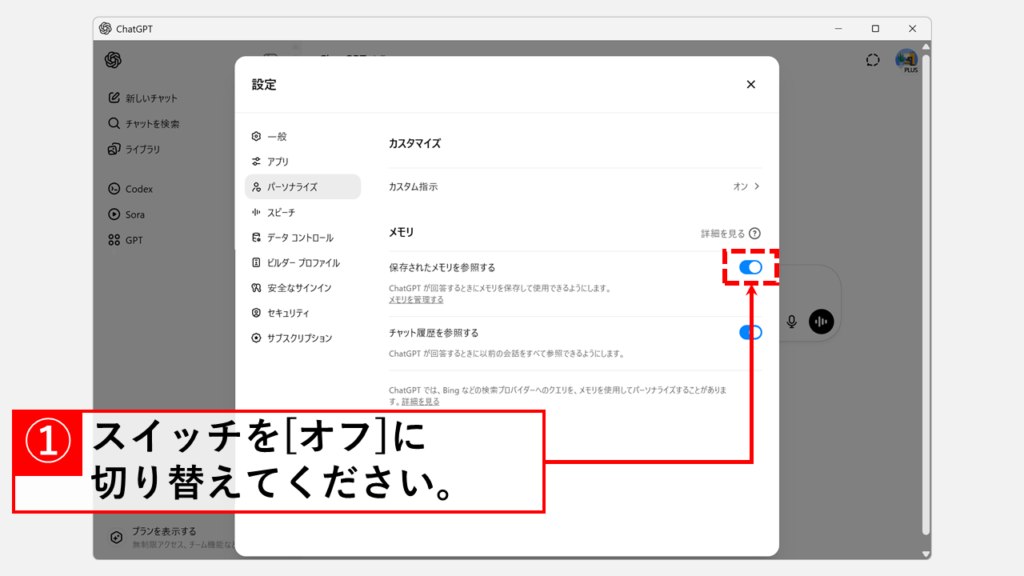Click the カスタマイズ heading text

[x=415, y=144]
